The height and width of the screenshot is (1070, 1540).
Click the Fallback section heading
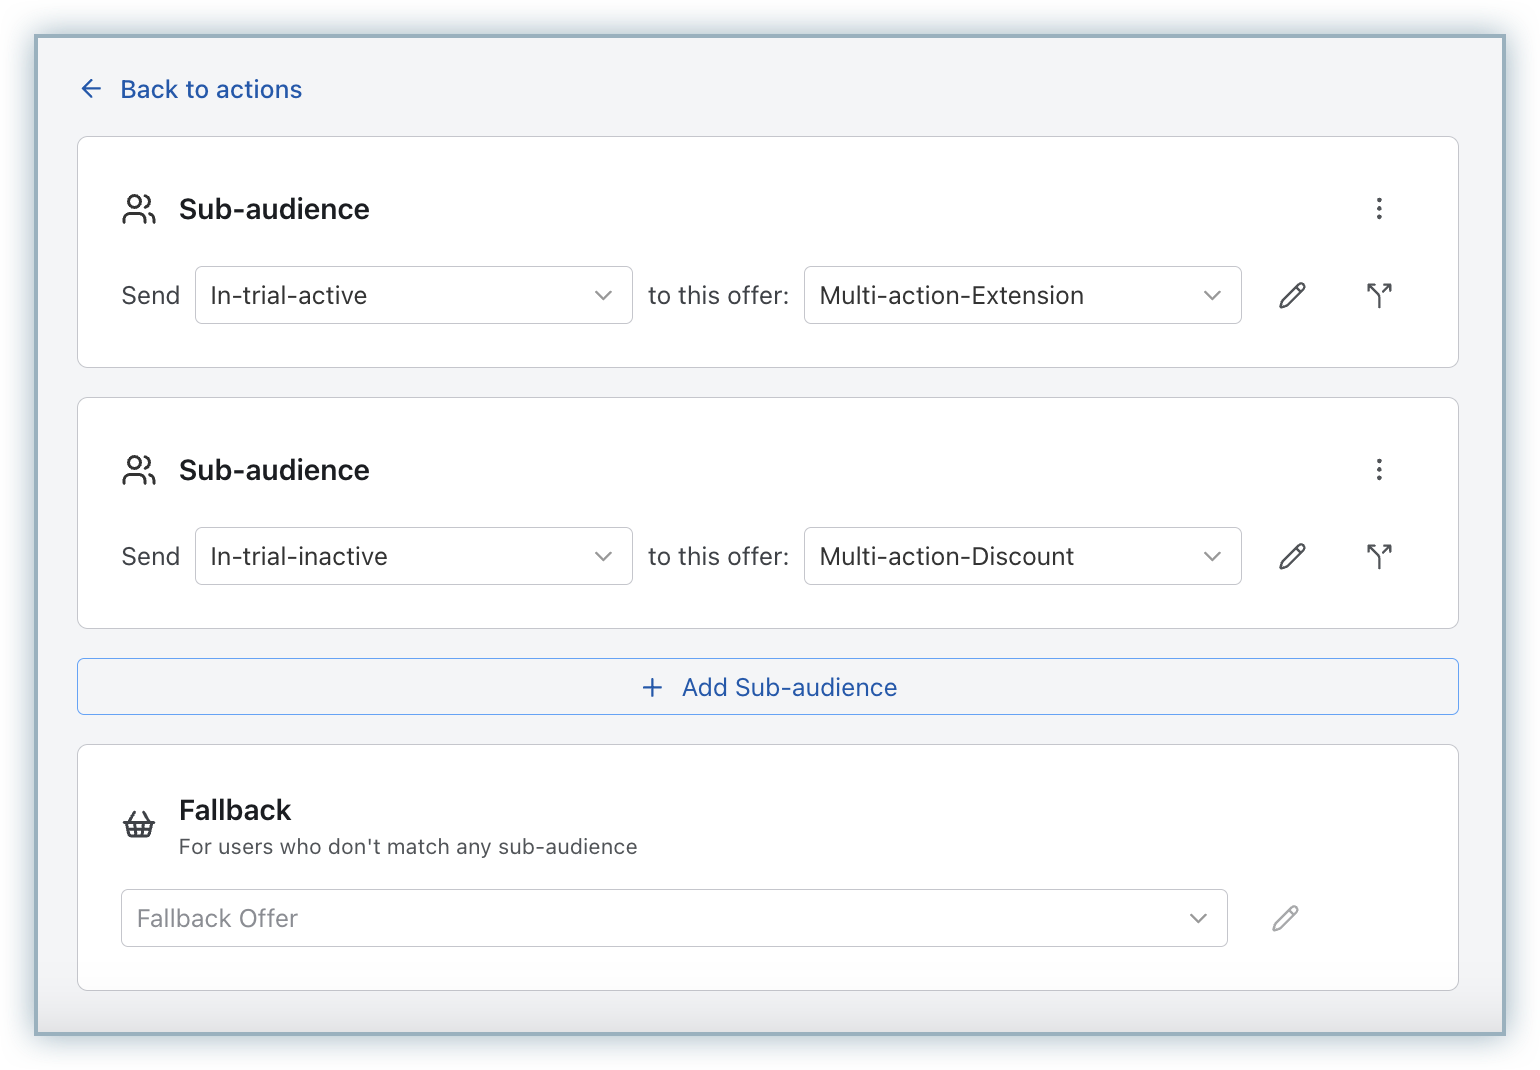tap(235, 810)
